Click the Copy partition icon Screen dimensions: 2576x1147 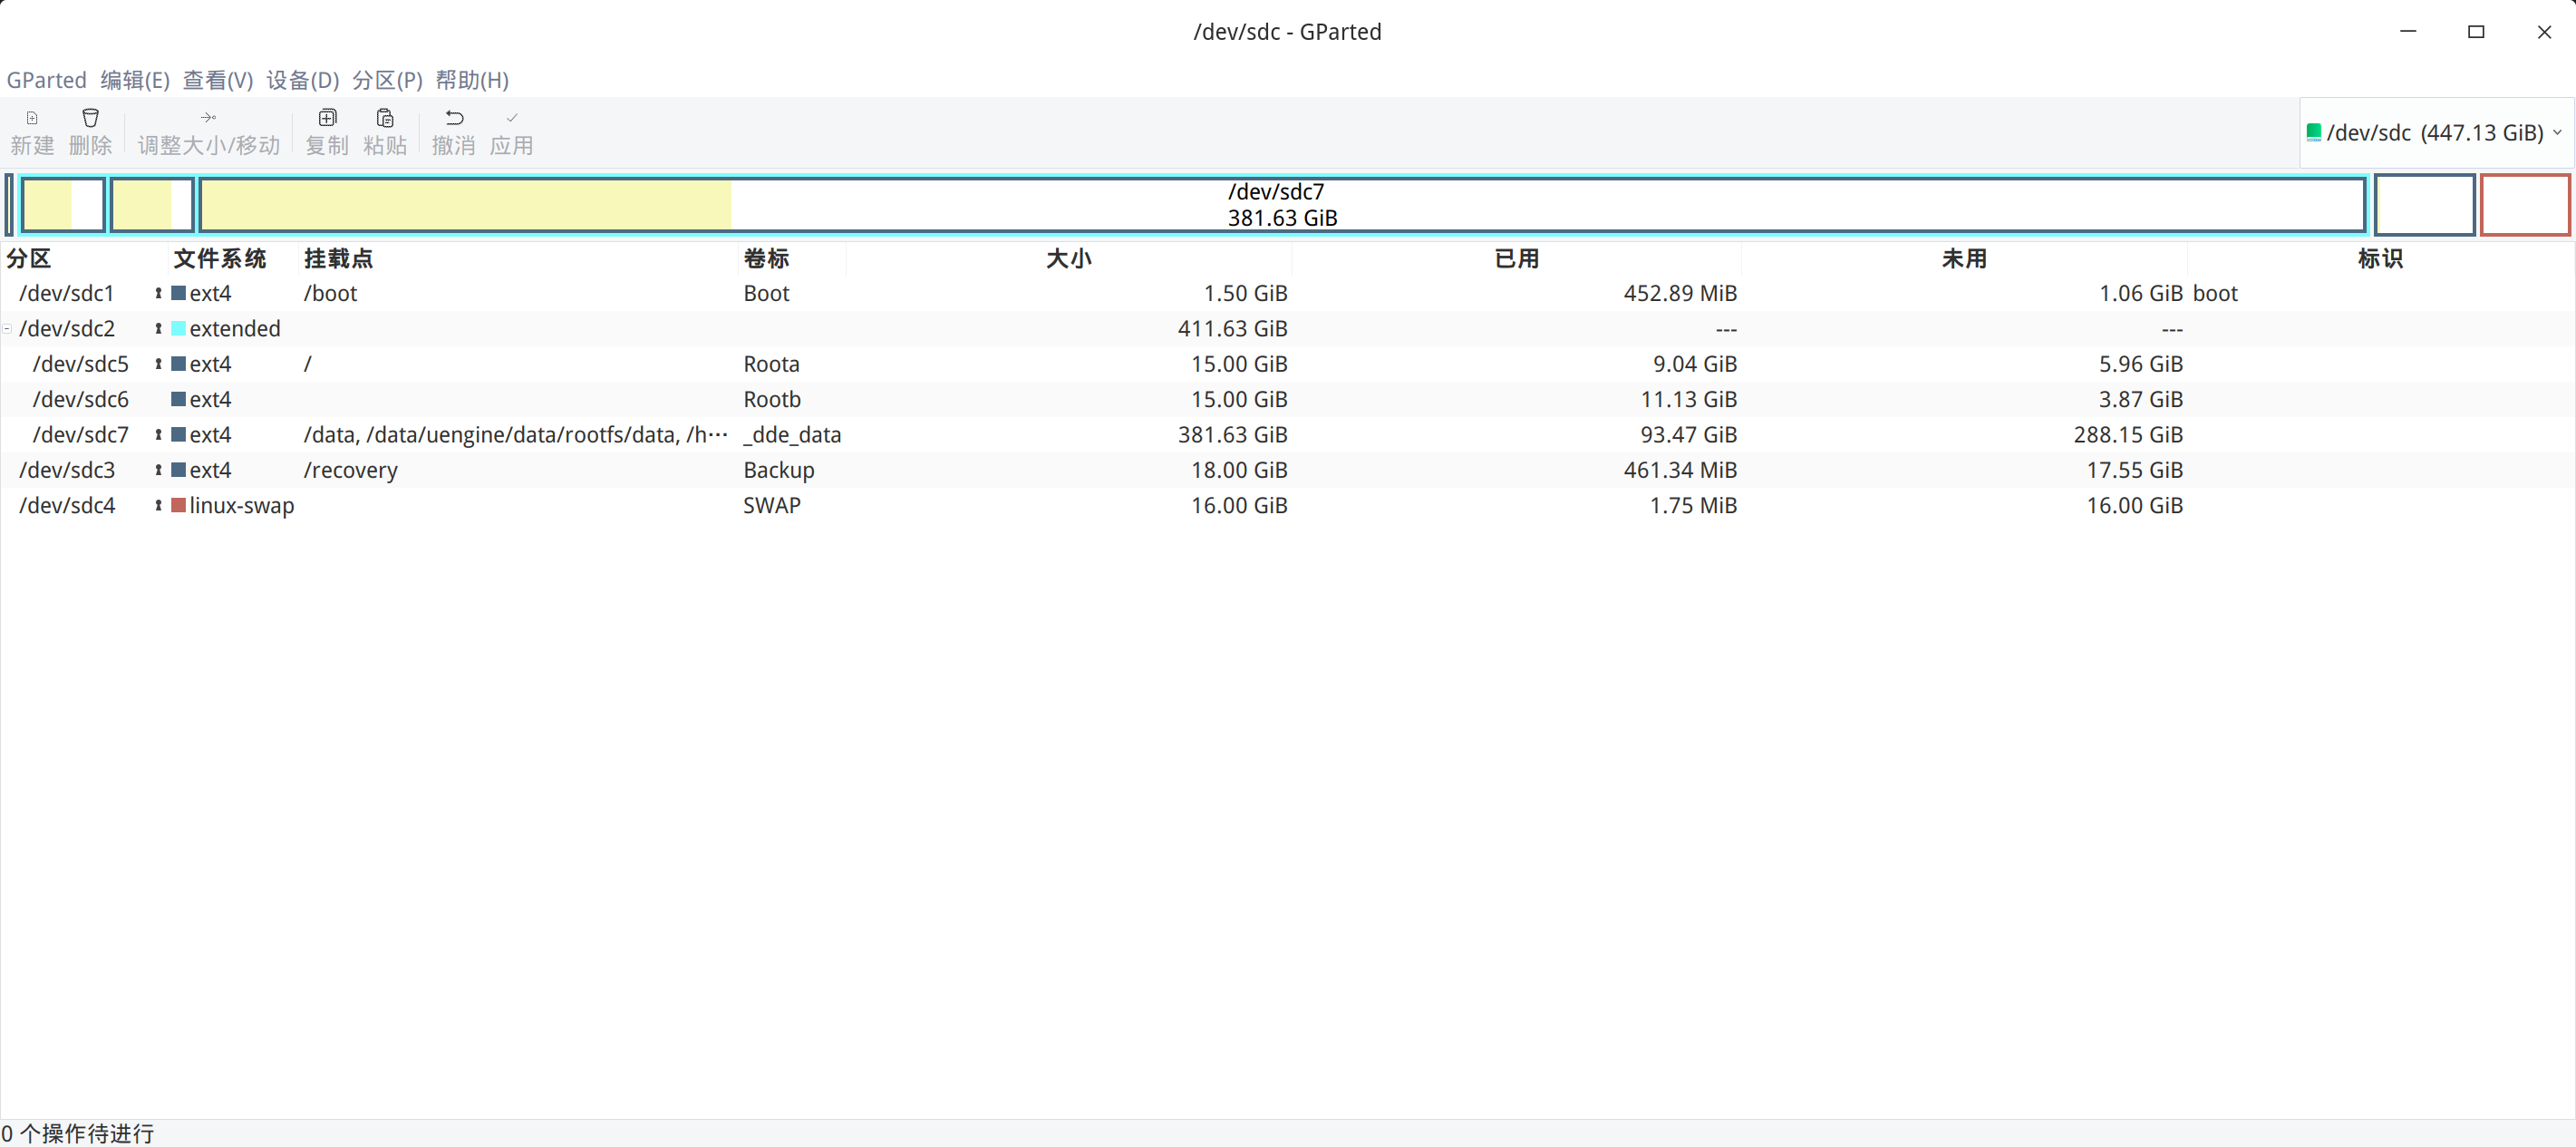click(x=327, y=118)
